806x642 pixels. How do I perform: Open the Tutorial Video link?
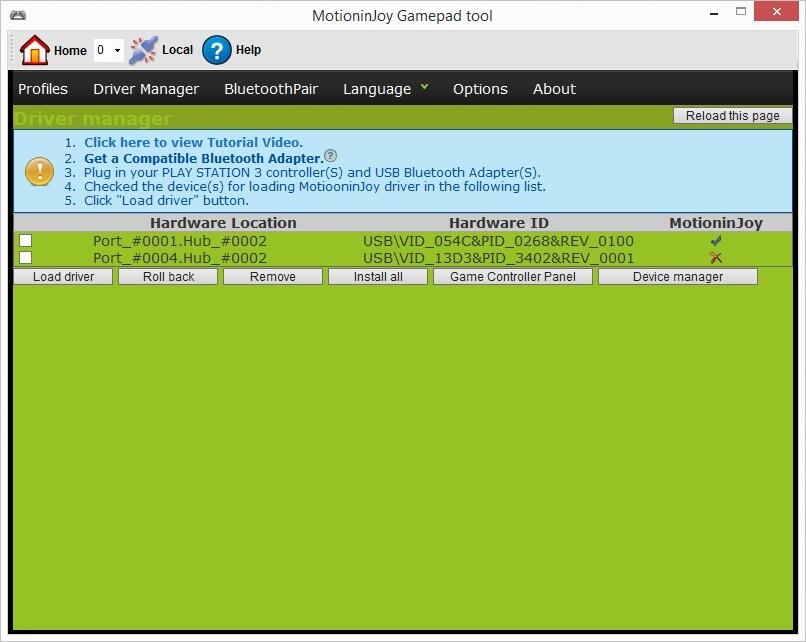(193, 142)
